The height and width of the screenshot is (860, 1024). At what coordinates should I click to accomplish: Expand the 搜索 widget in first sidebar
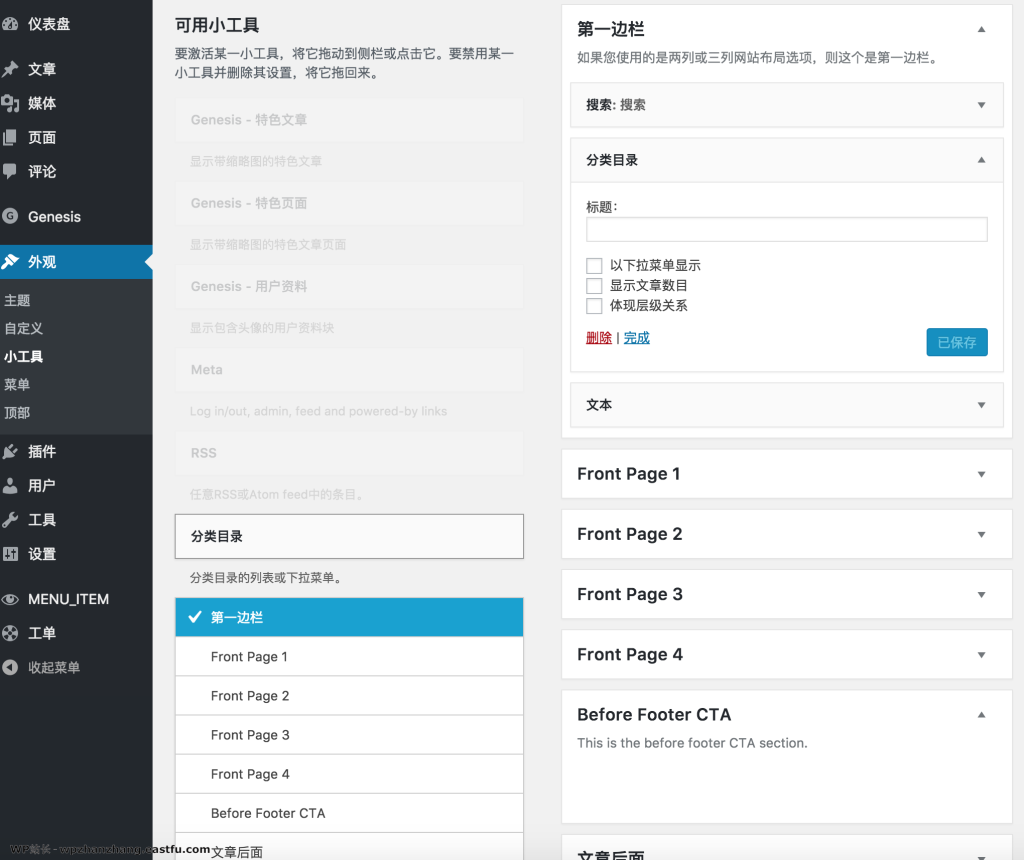tap(981, 105)
